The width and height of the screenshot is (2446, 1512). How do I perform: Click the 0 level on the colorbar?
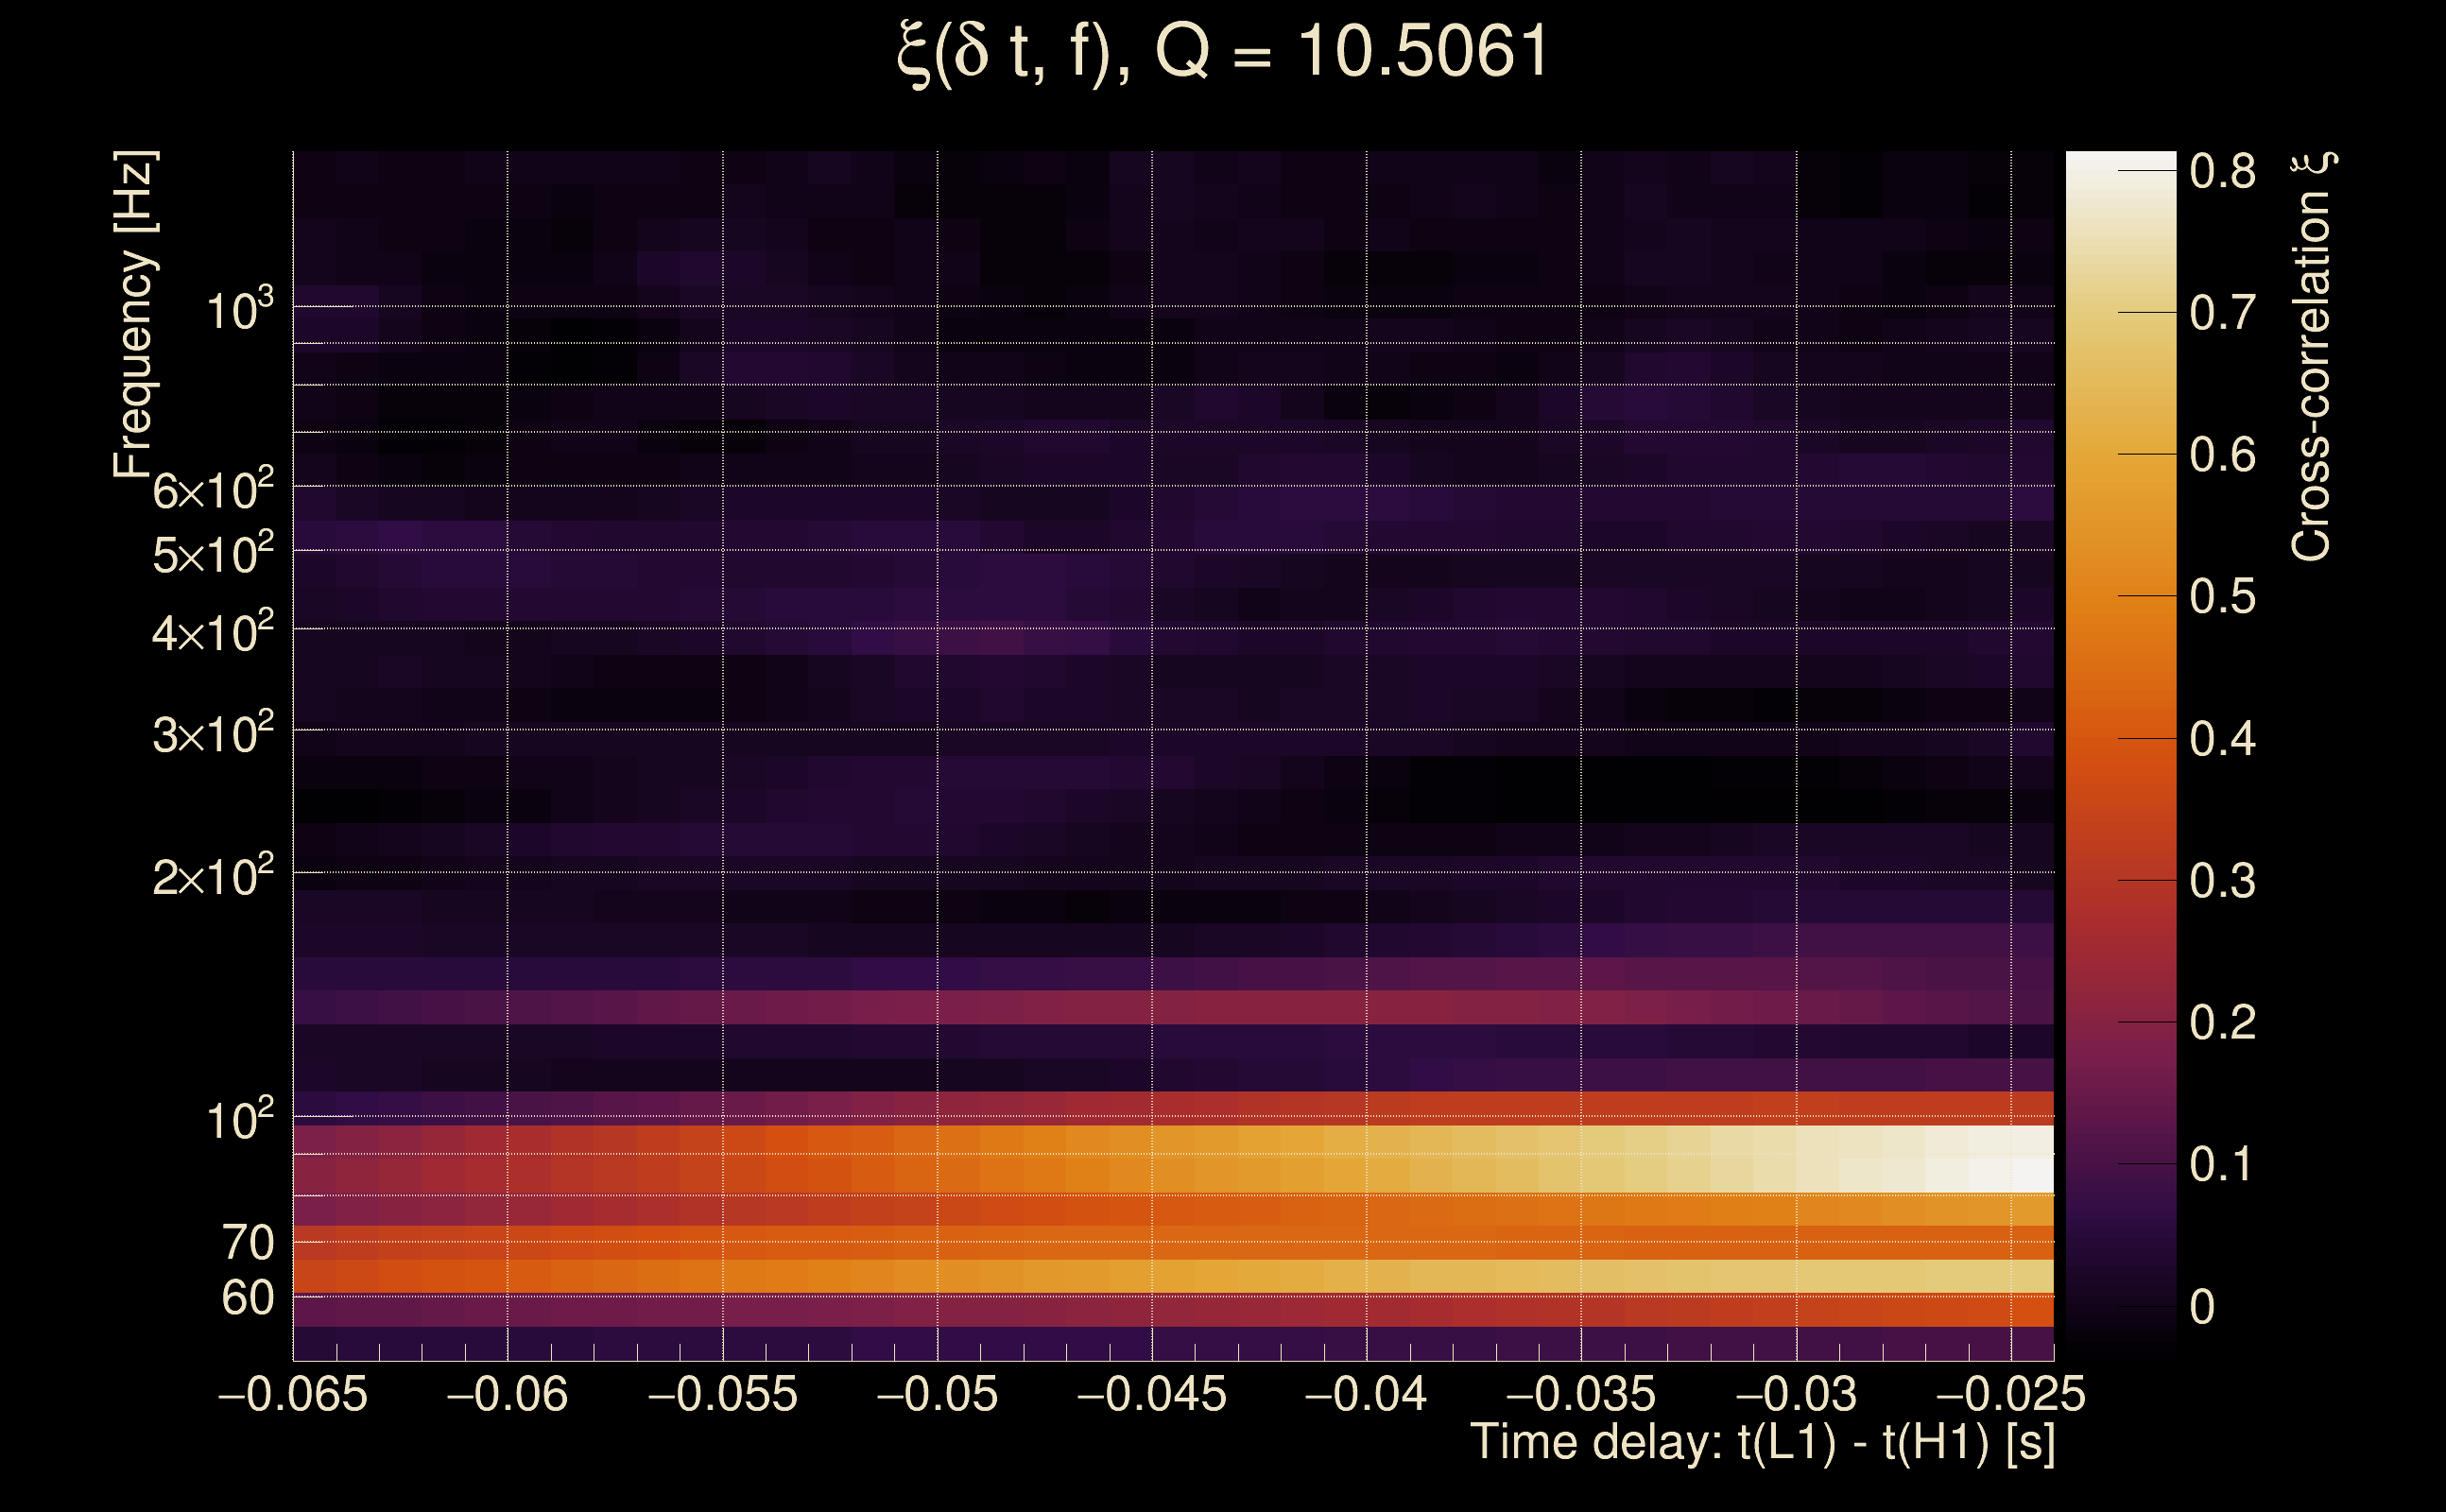2120,1307
